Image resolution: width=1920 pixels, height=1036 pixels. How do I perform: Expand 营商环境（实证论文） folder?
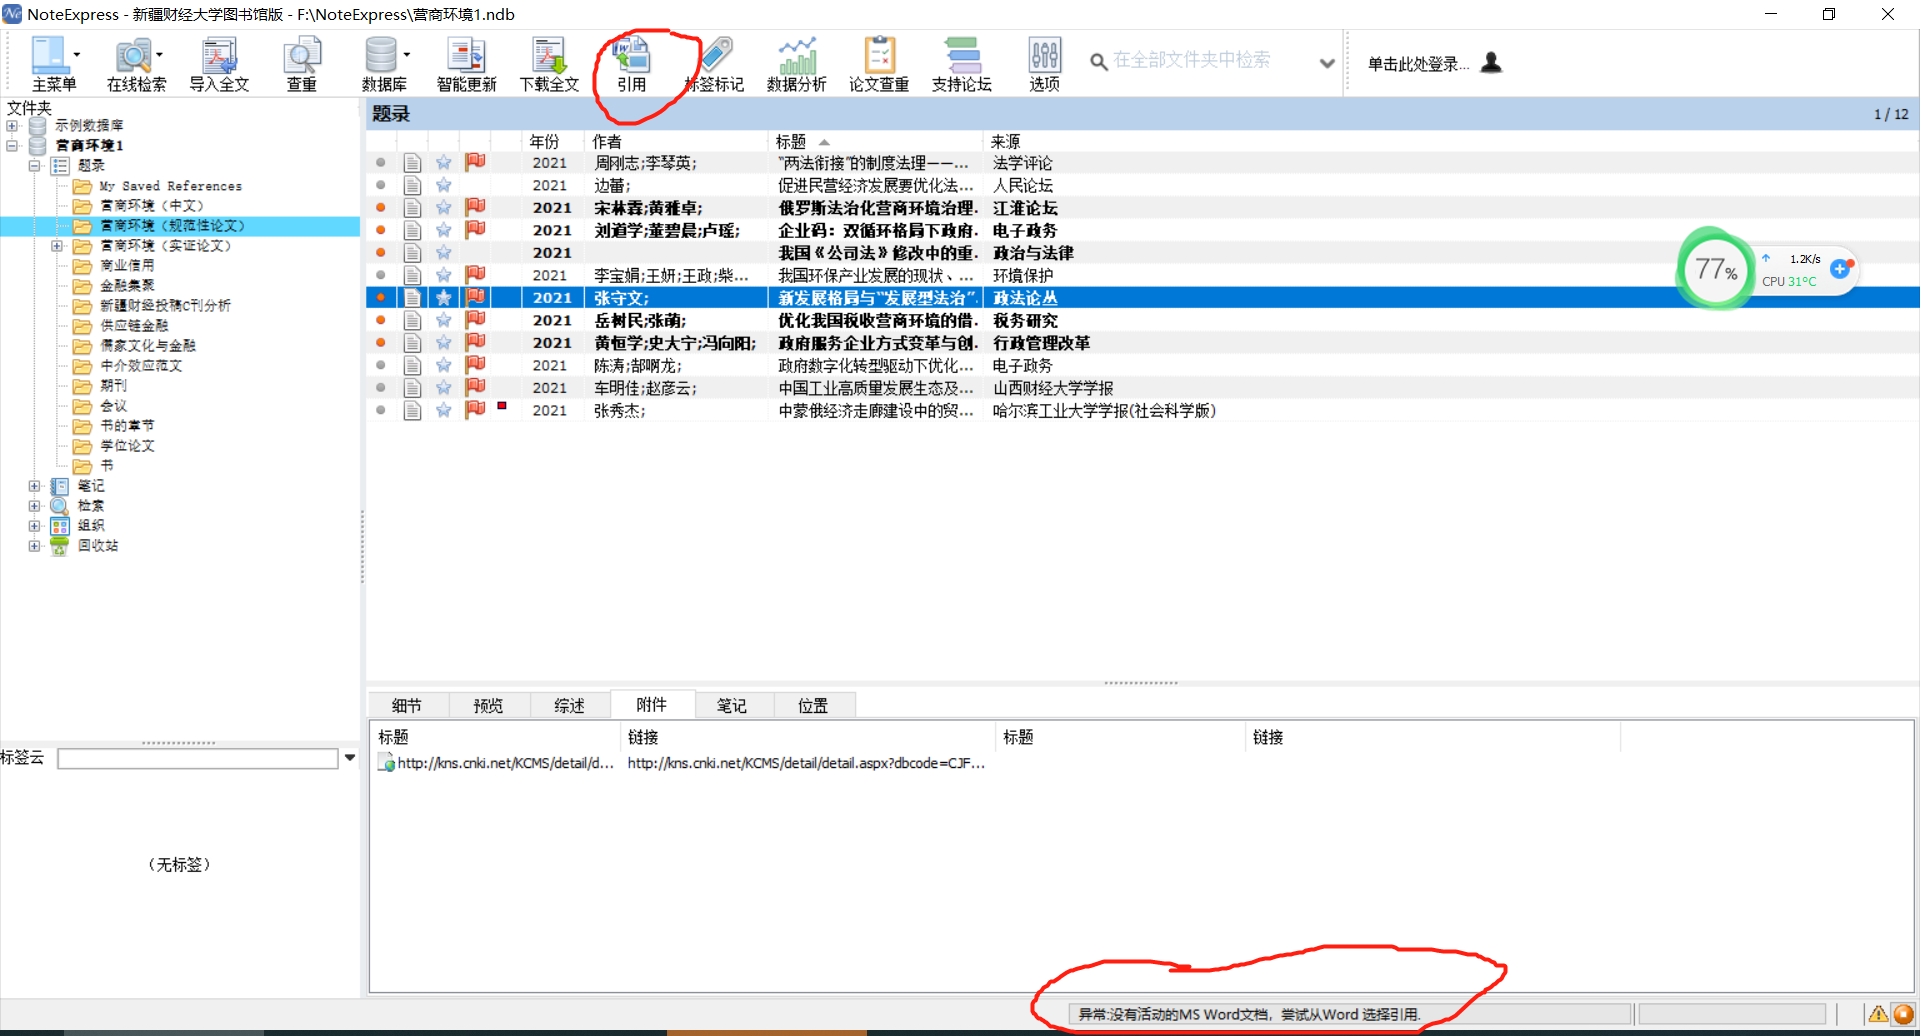[x=57, y=246]
